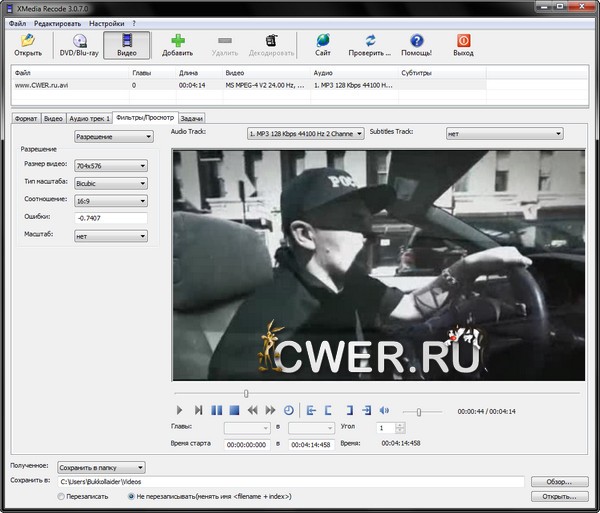Screen dimensions: 600x513
Task: Expand the Размер видео 704x576 dropdown
Action: click(110, 165)
